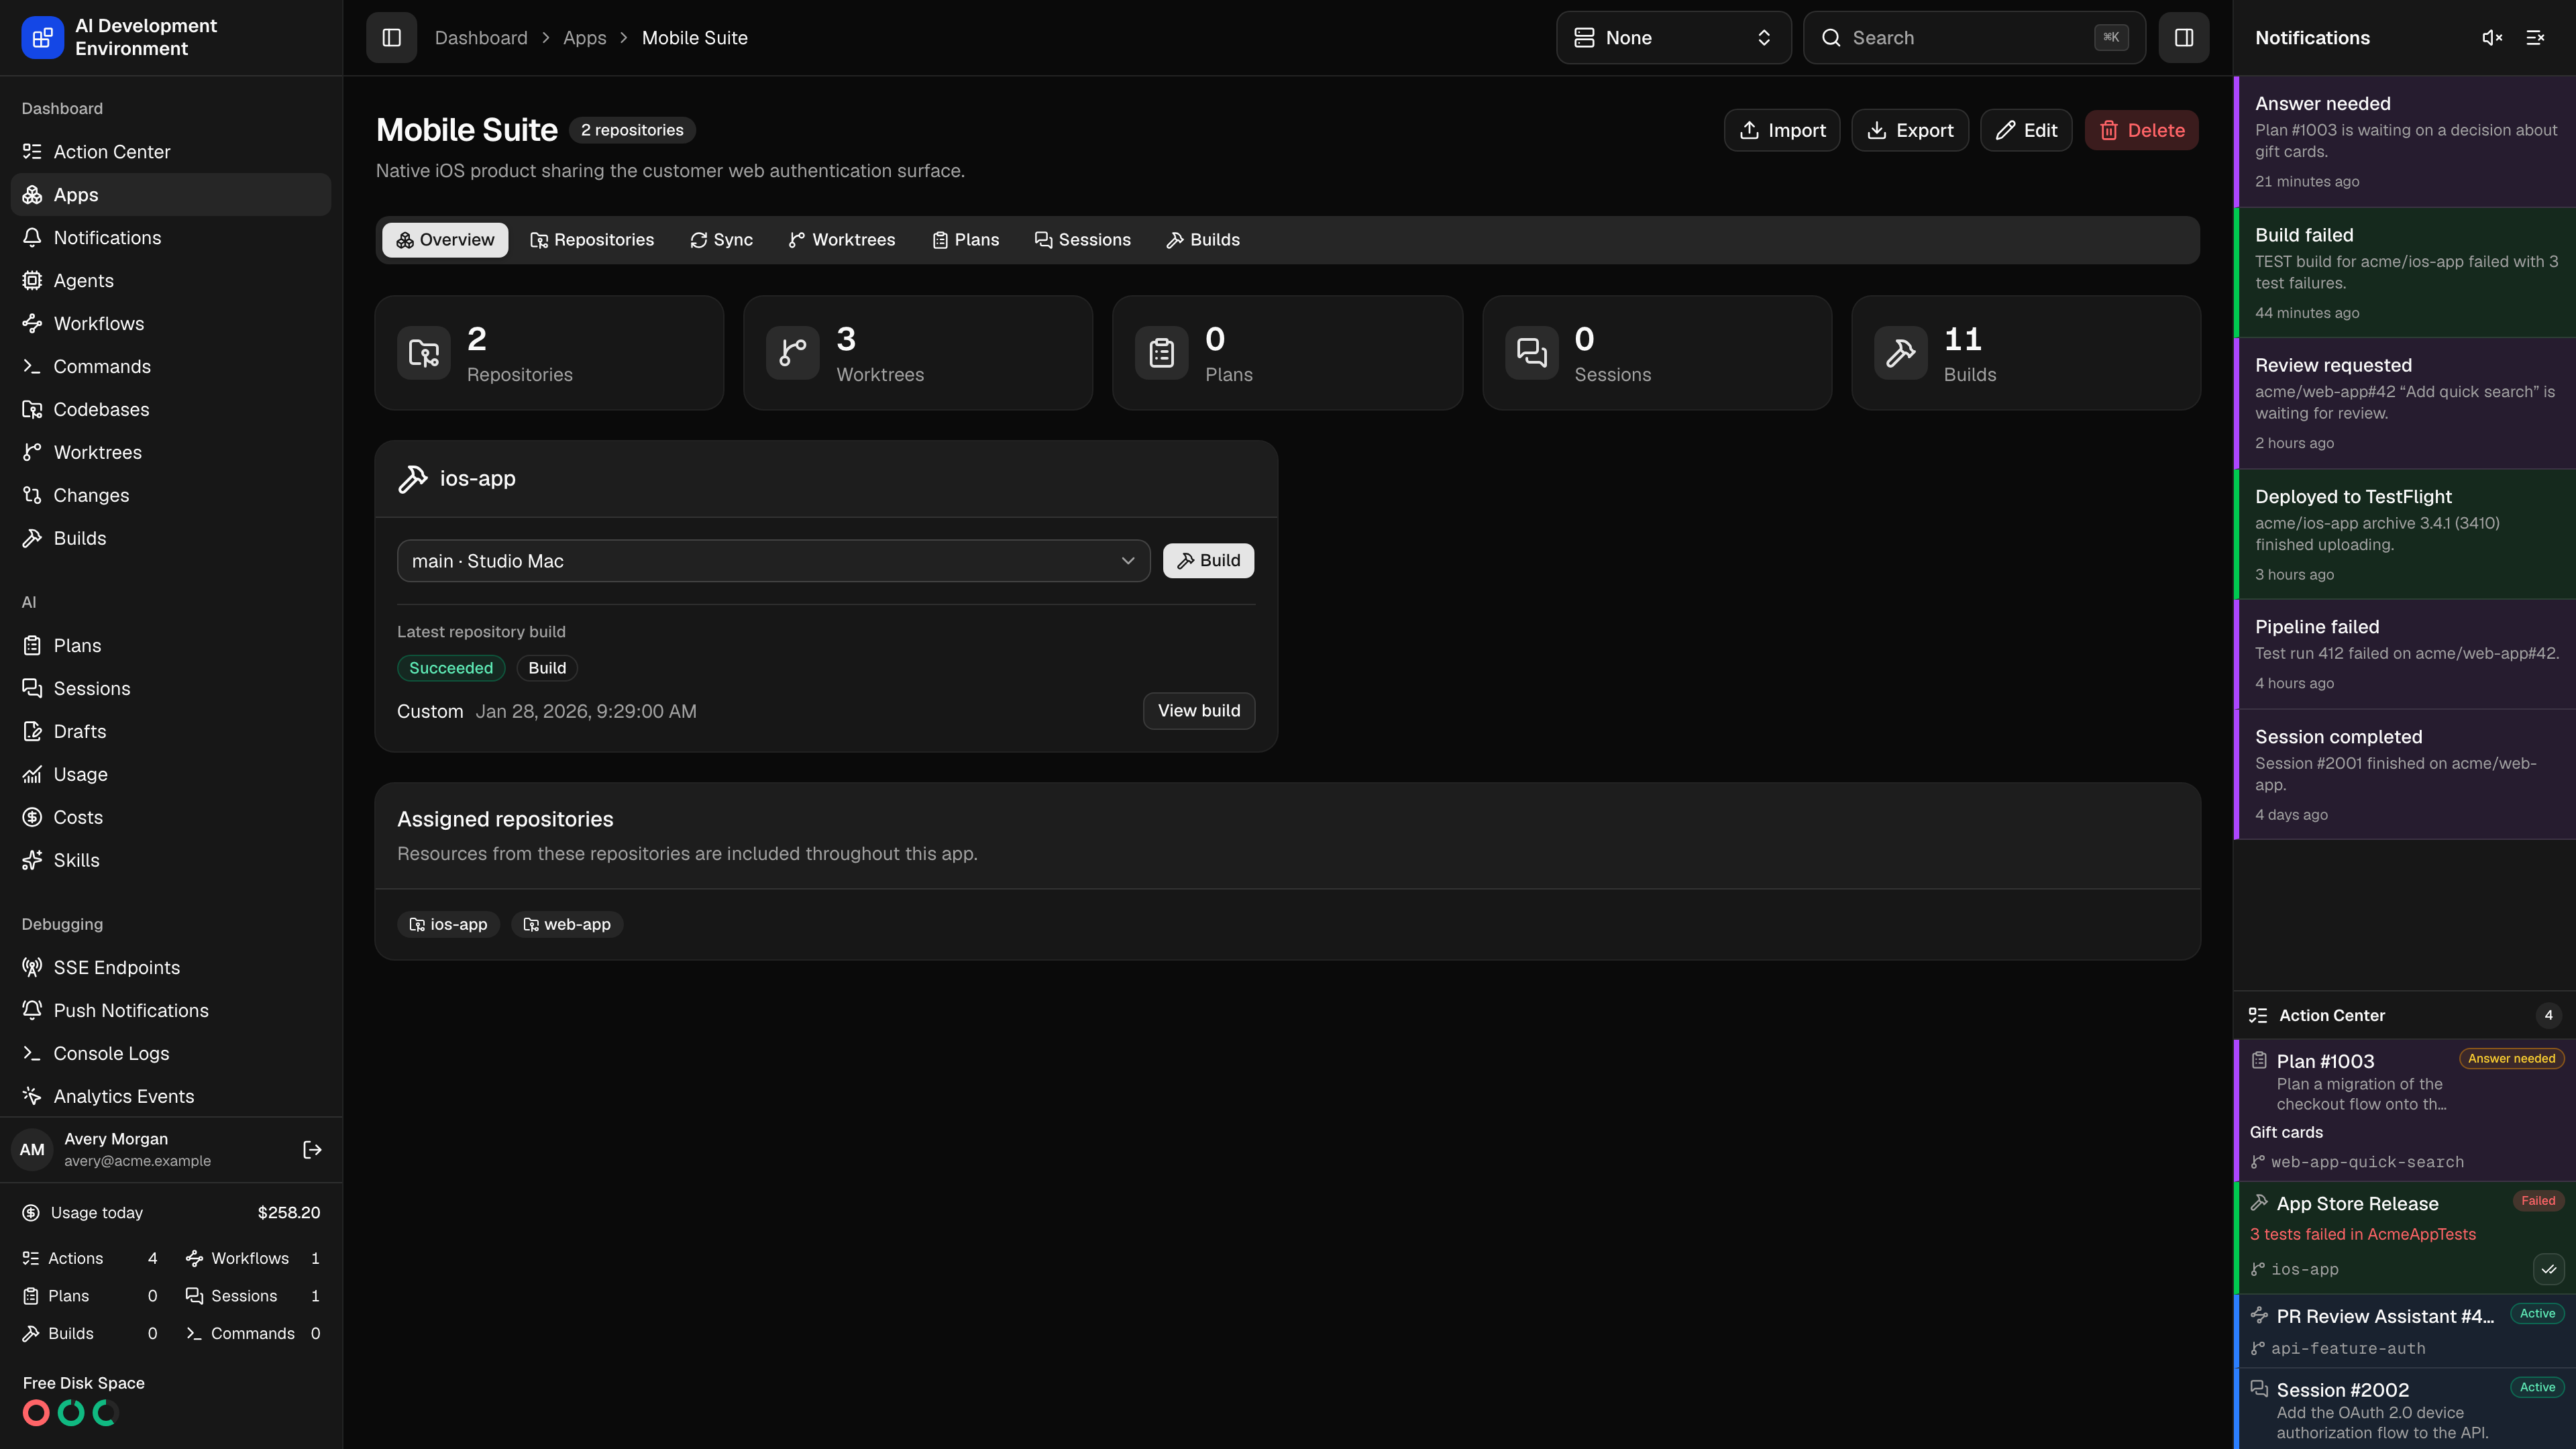
Task: Mark App Store Release item done
Action: pos(2548,1270)
